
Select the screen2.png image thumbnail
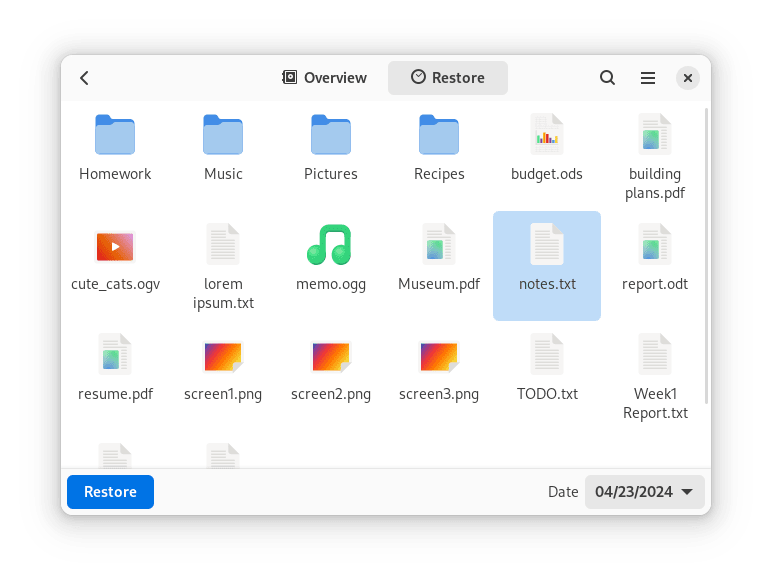tap(331, 356)
